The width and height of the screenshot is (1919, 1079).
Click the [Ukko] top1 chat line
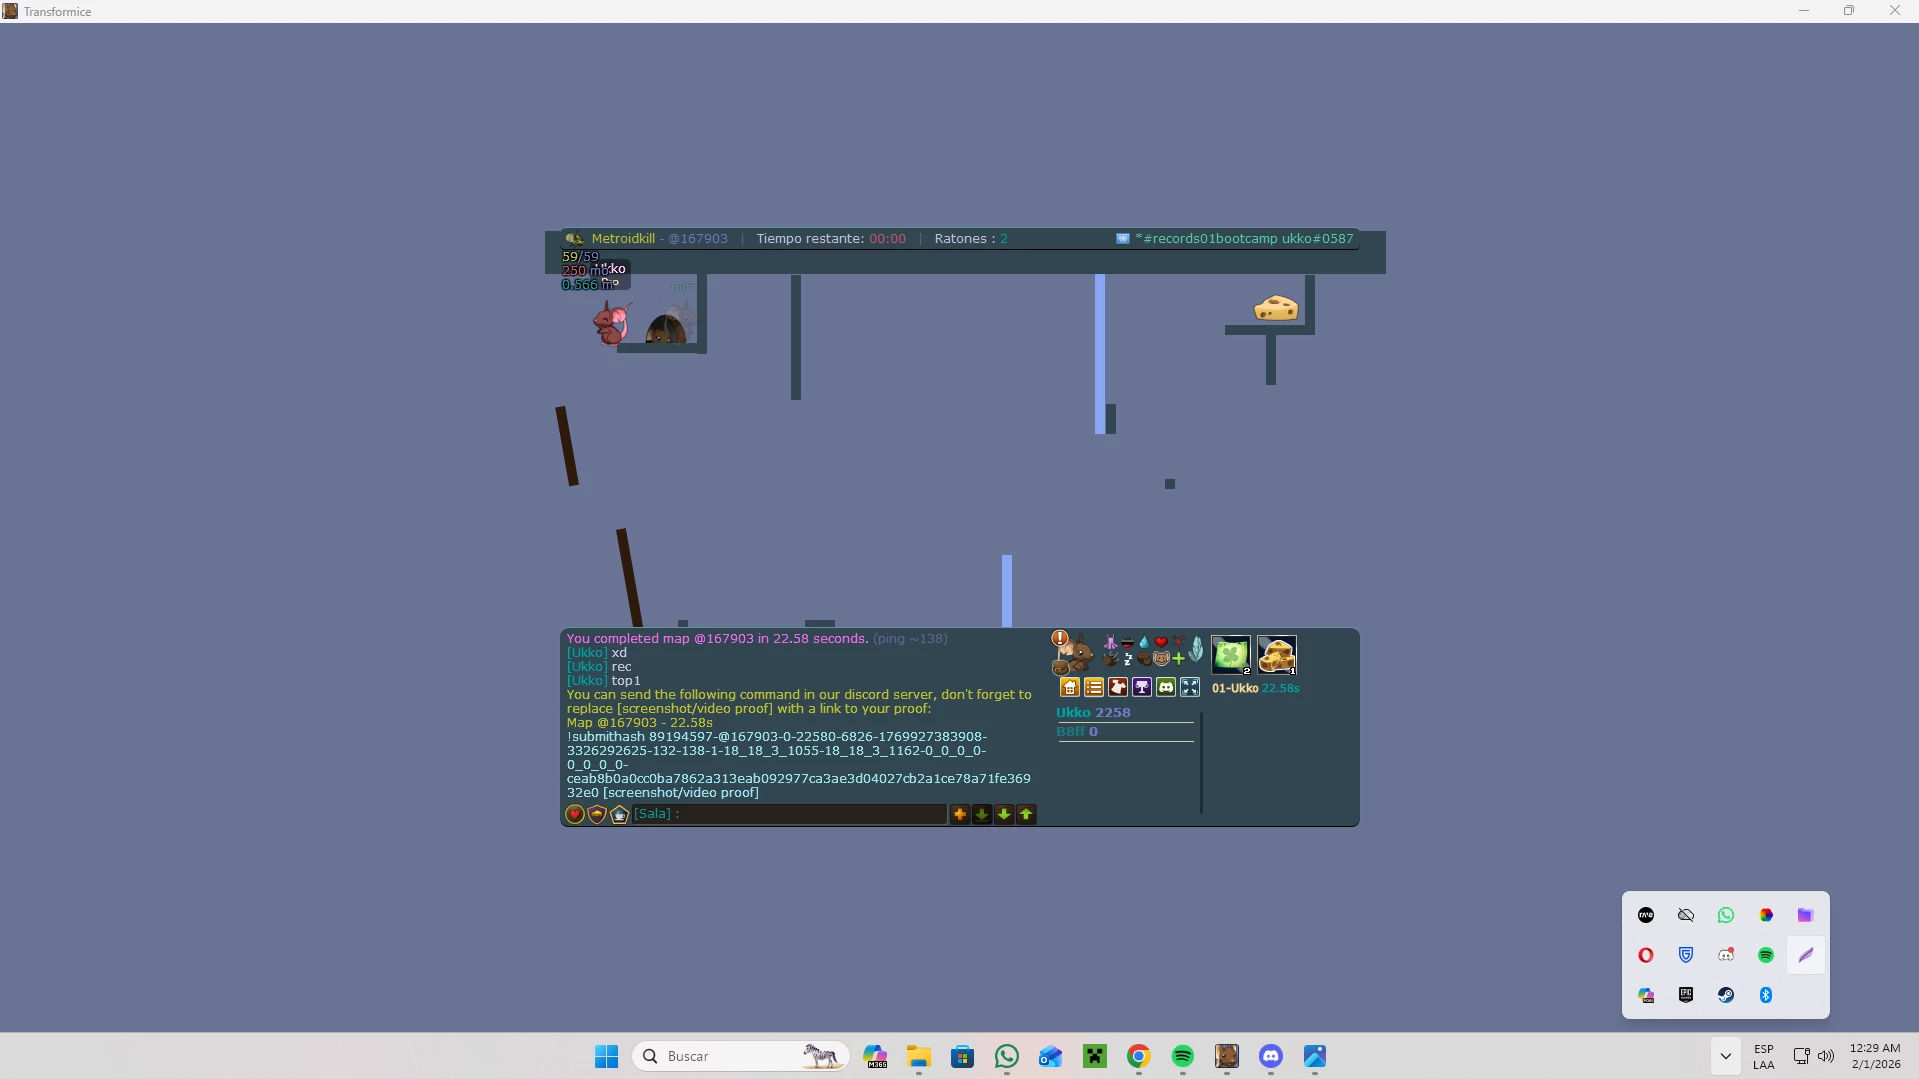pyautogui.click(x=603, y=681)
